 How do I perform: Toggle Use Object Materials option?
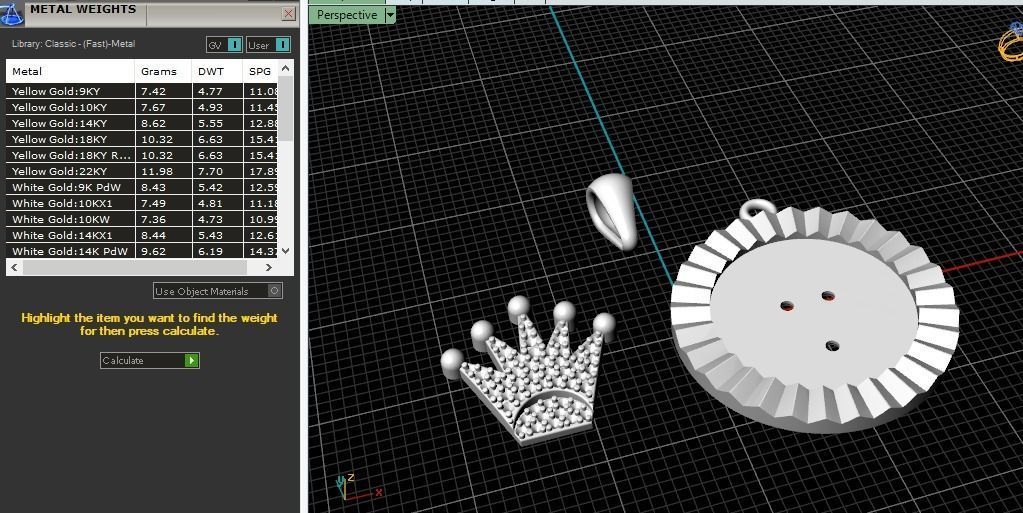point(218,291)
